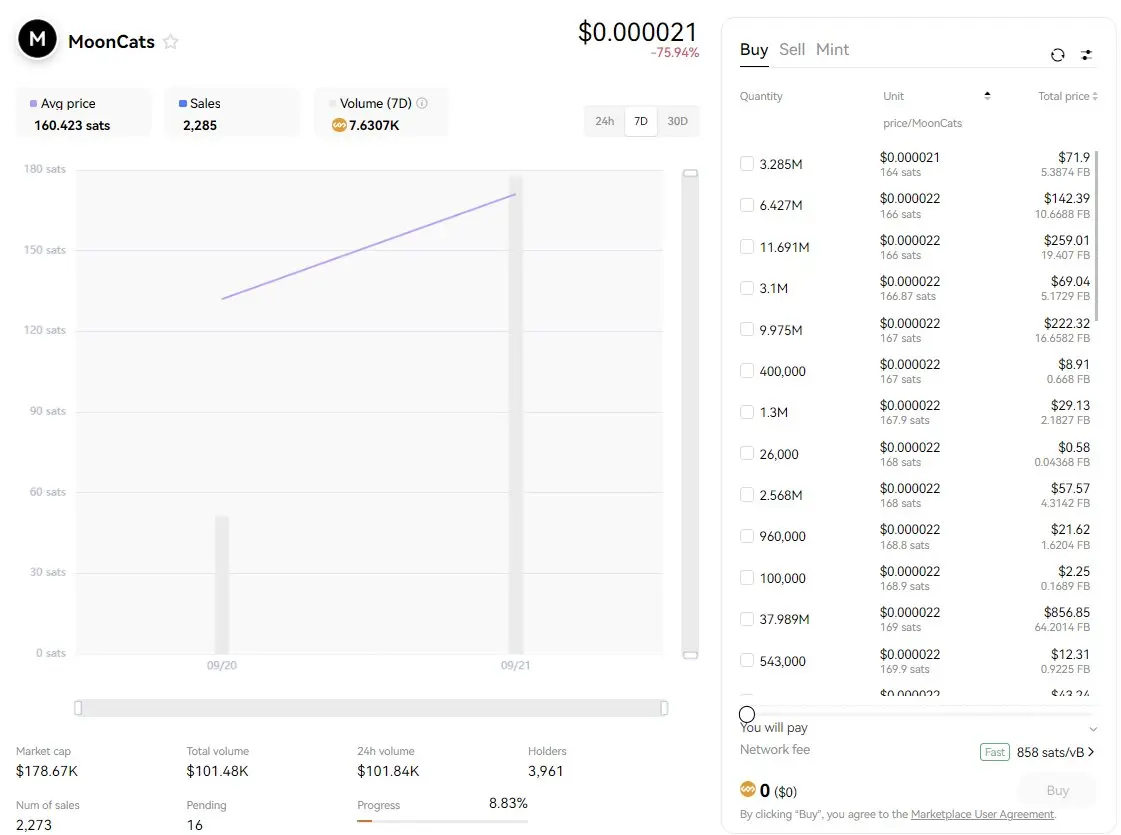
Task: Click the quantity slider handle
Action: click(747, 714)
